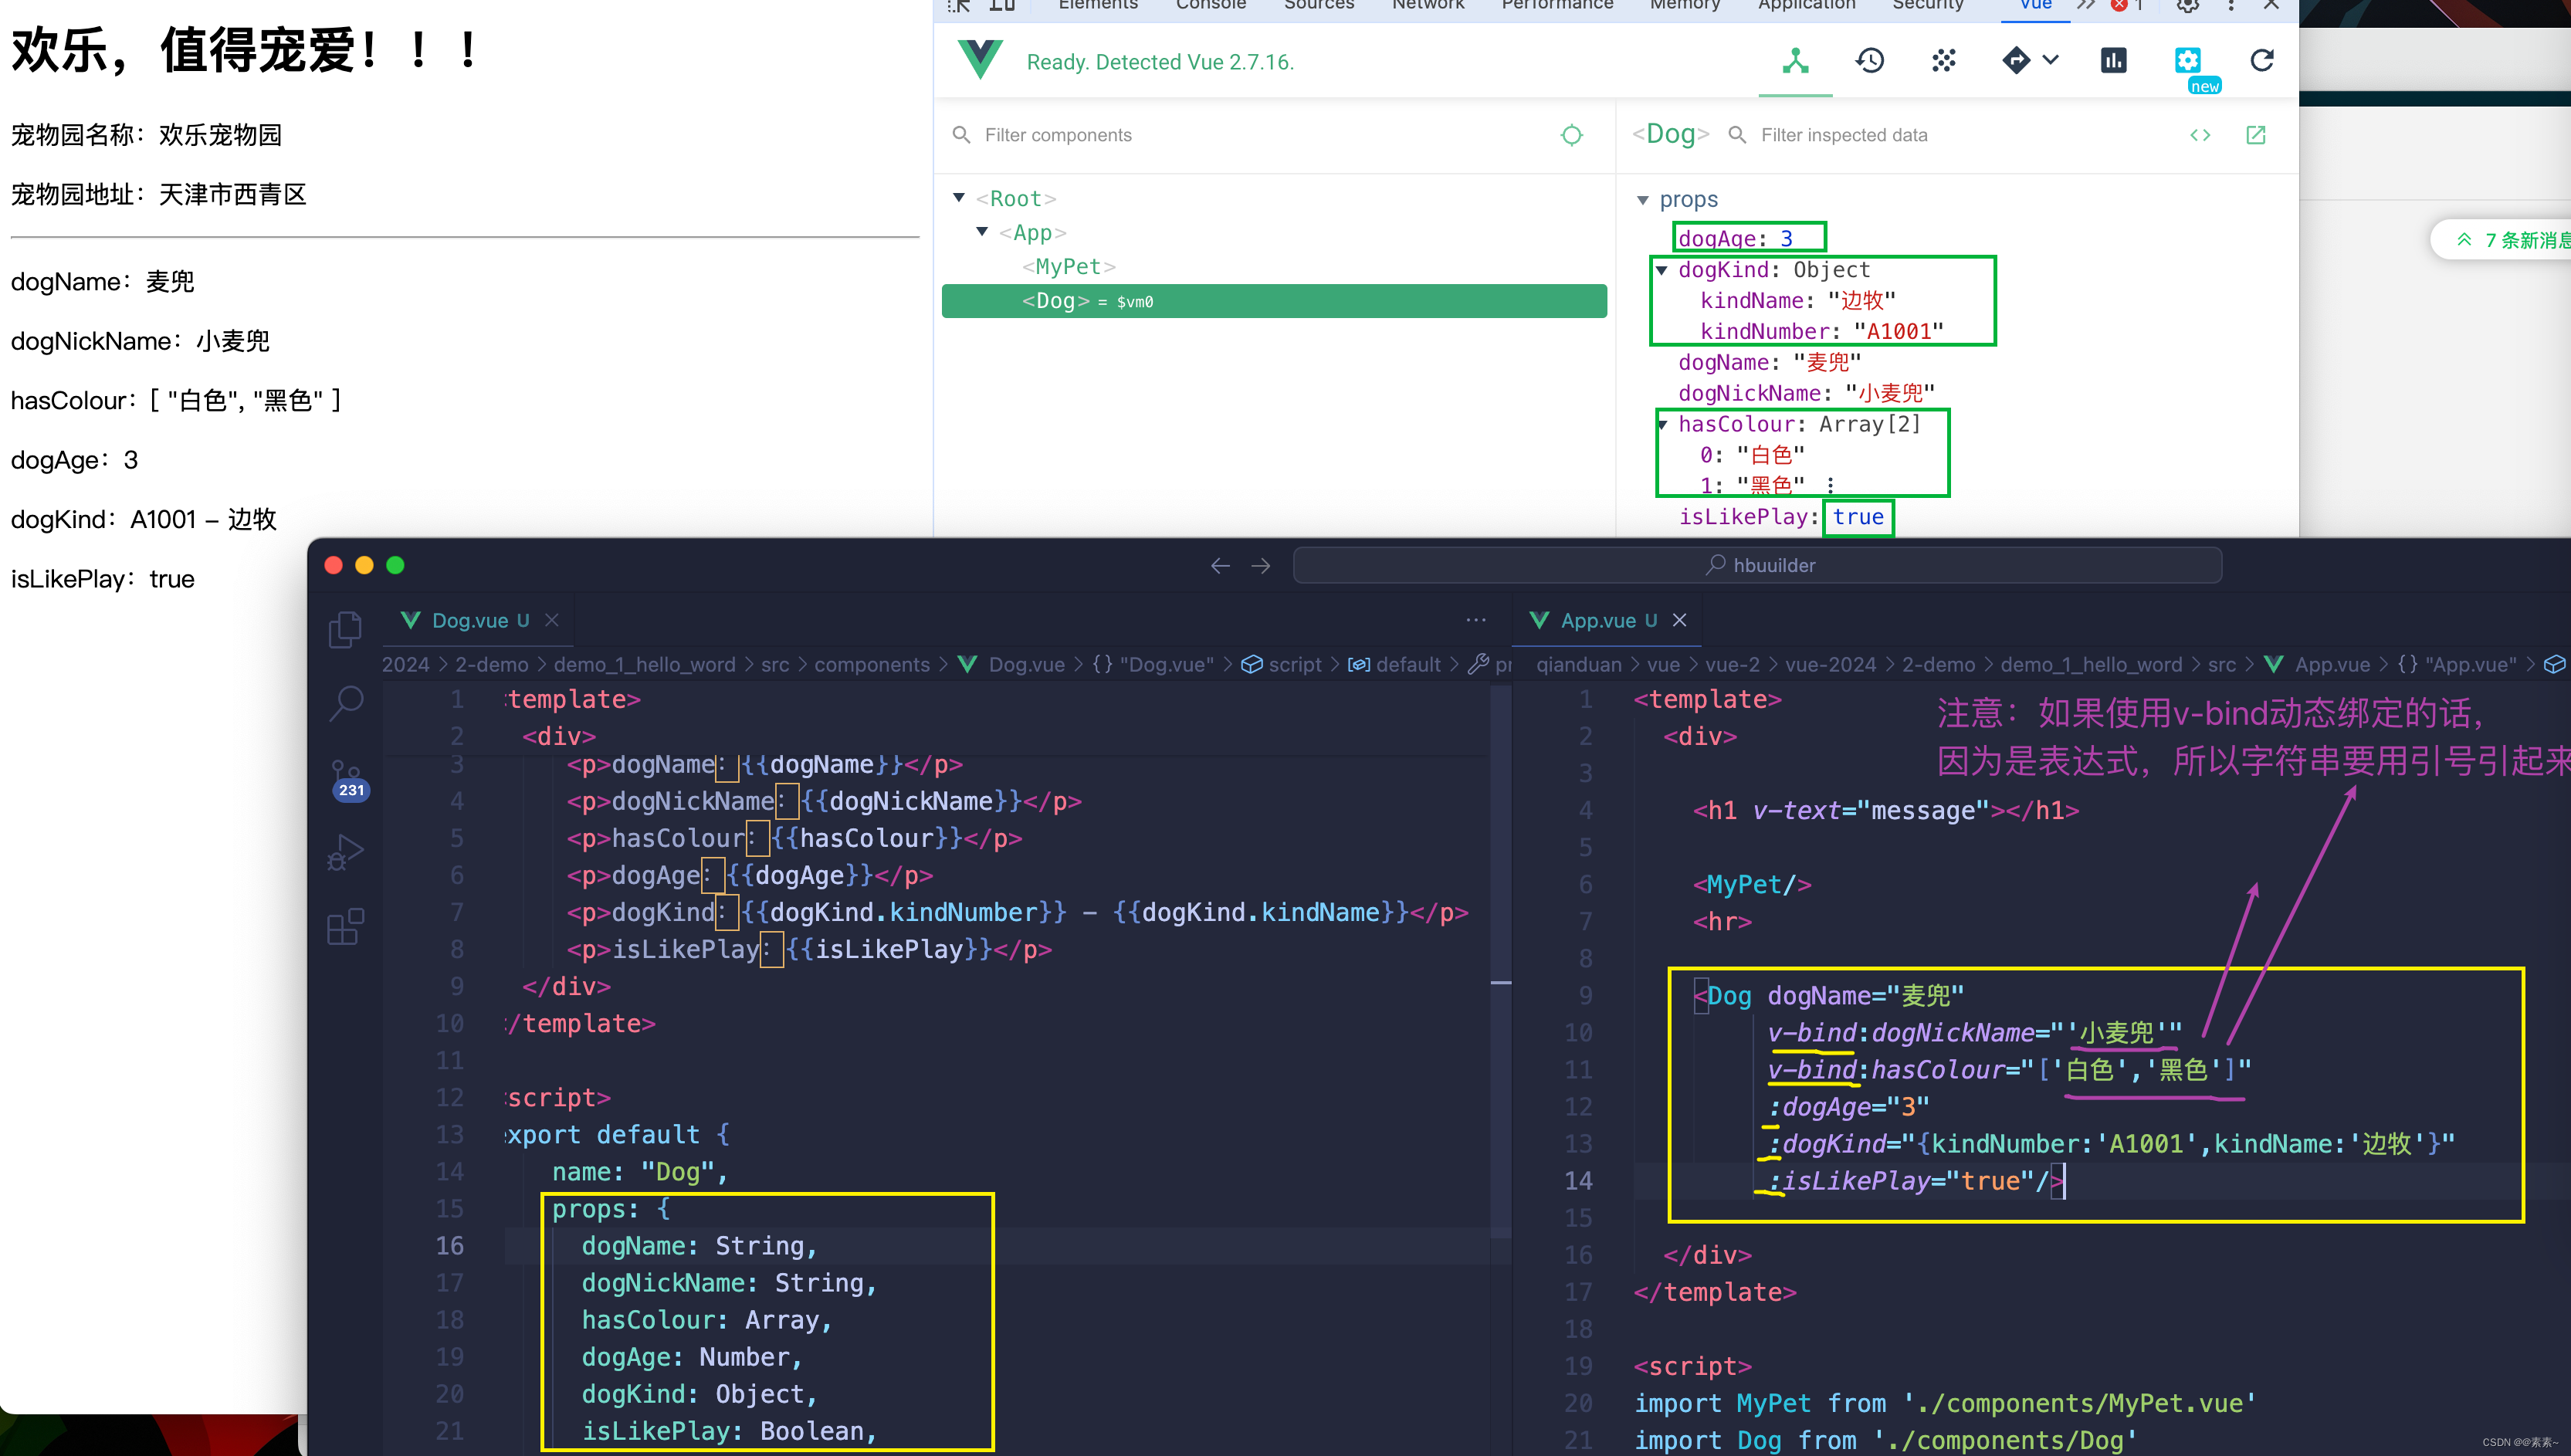Screen dimensions: 2571x1456
Task: Open the Timeline view in Vue devtools
Action: 1869,60
